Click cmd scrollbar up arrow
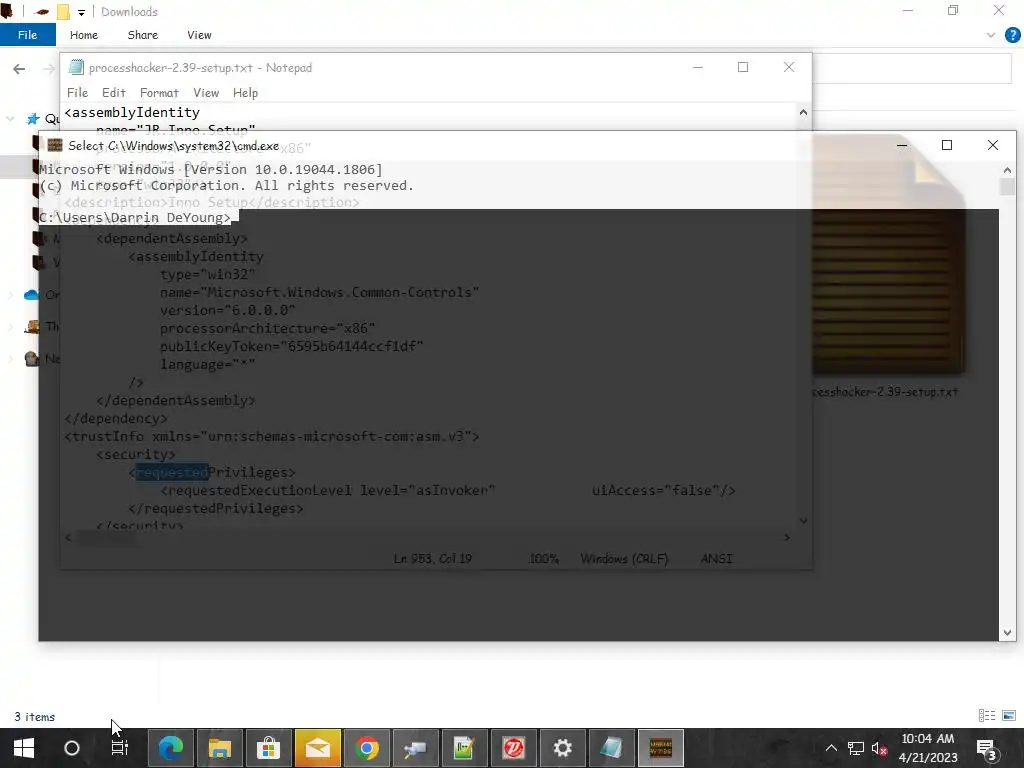1024x768 pixels. click(1007, 170)
